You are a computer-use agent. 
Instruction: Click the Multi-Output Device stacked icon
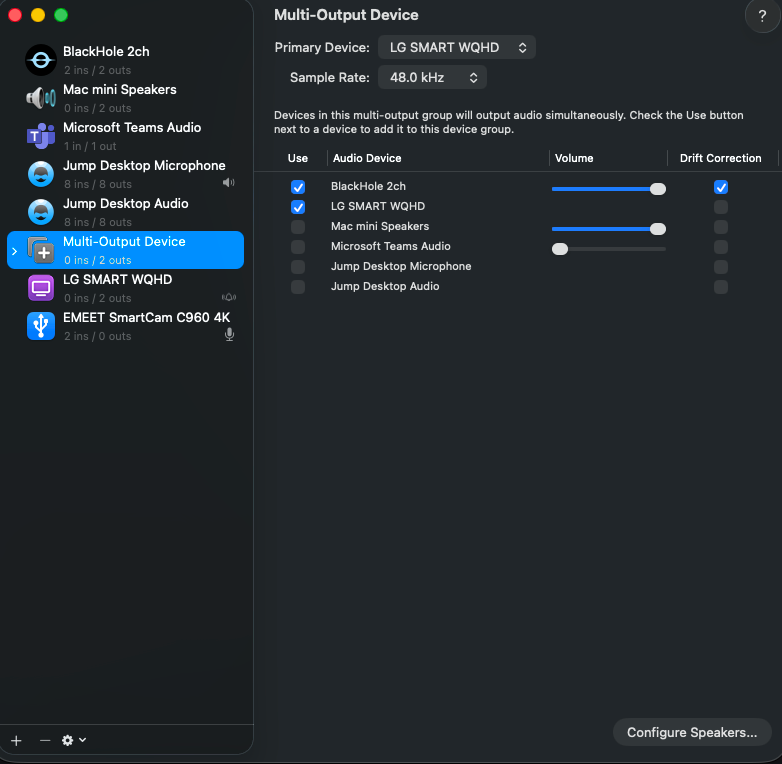point(41,250)
